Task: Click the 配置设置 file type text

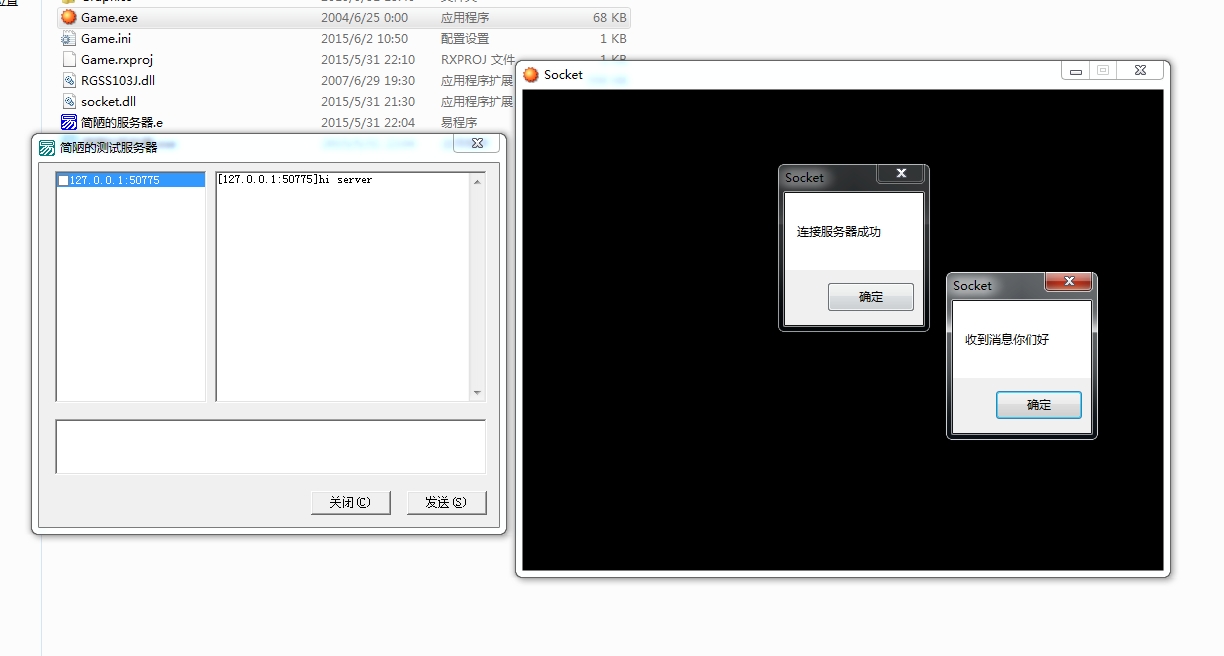Action: coord(465,39)
